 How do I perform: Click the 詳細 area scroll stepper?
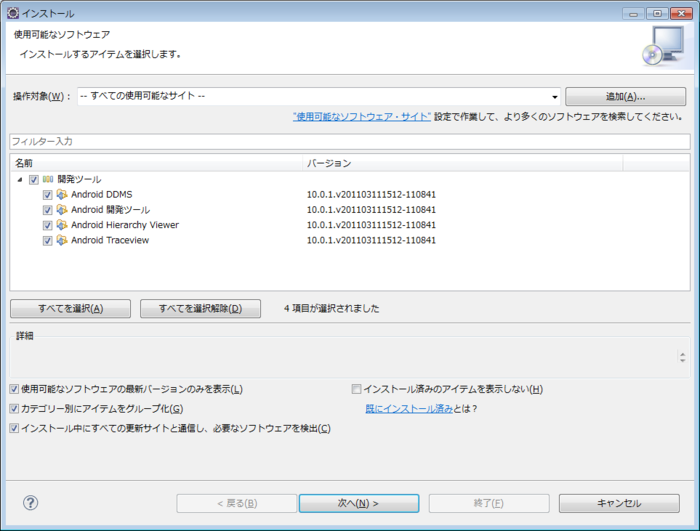click(682, 357)
